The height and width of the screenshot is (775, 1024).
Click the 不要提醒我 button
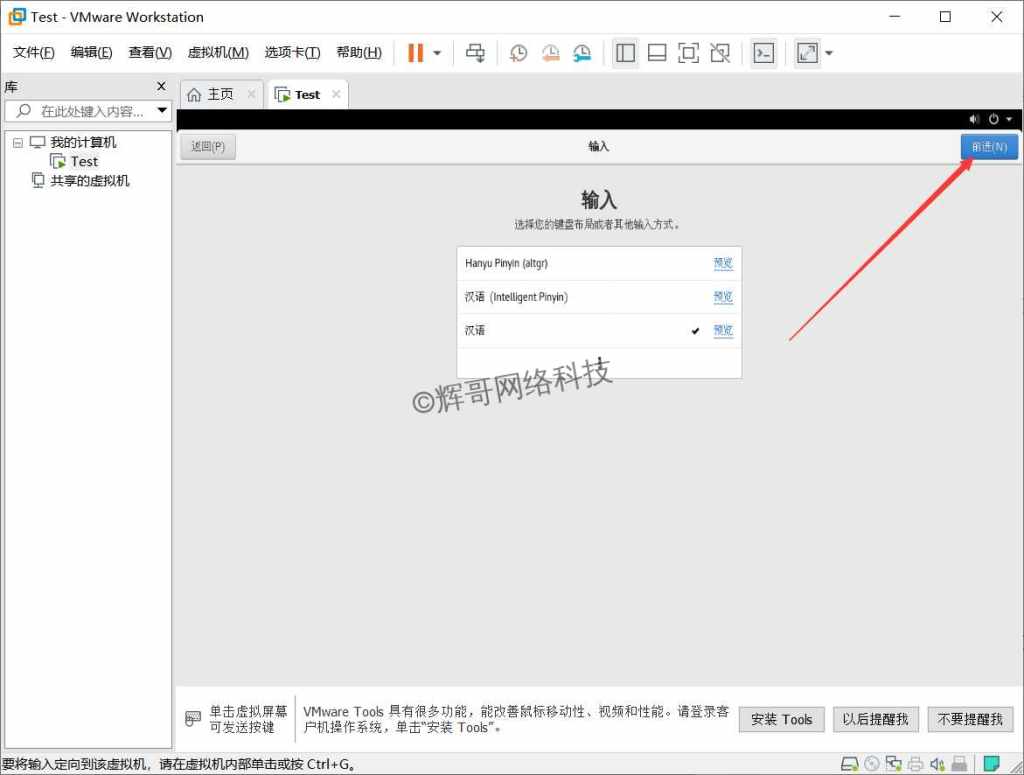click(970, 720)
